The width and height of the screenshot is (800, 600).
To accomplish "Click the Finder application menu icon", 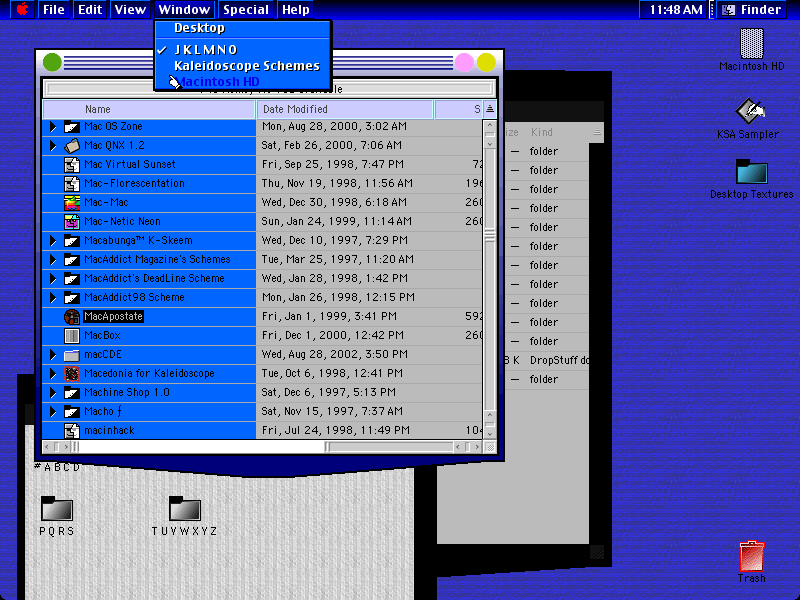I will [x=729, y=9].
